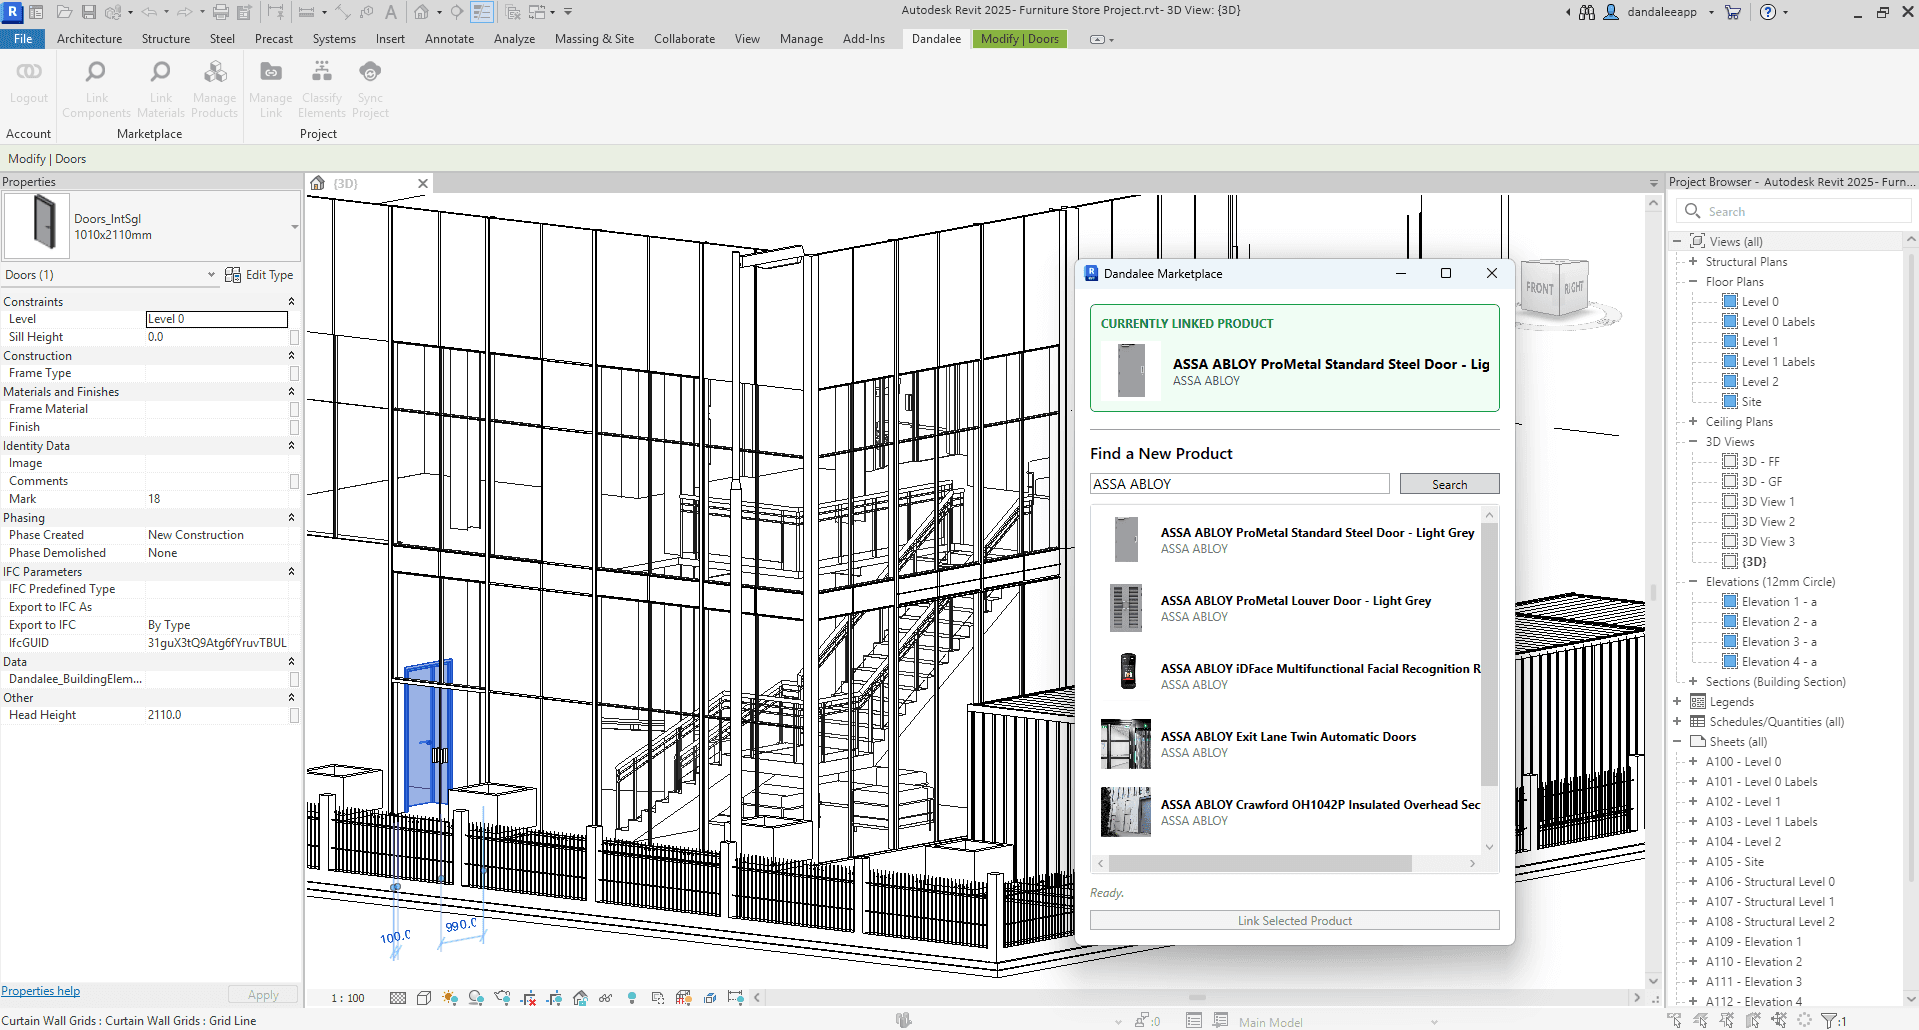Toggle Shadows in the view control bar
The height and width of the screenshot is (1030, 1919).
tap(476, 998)
